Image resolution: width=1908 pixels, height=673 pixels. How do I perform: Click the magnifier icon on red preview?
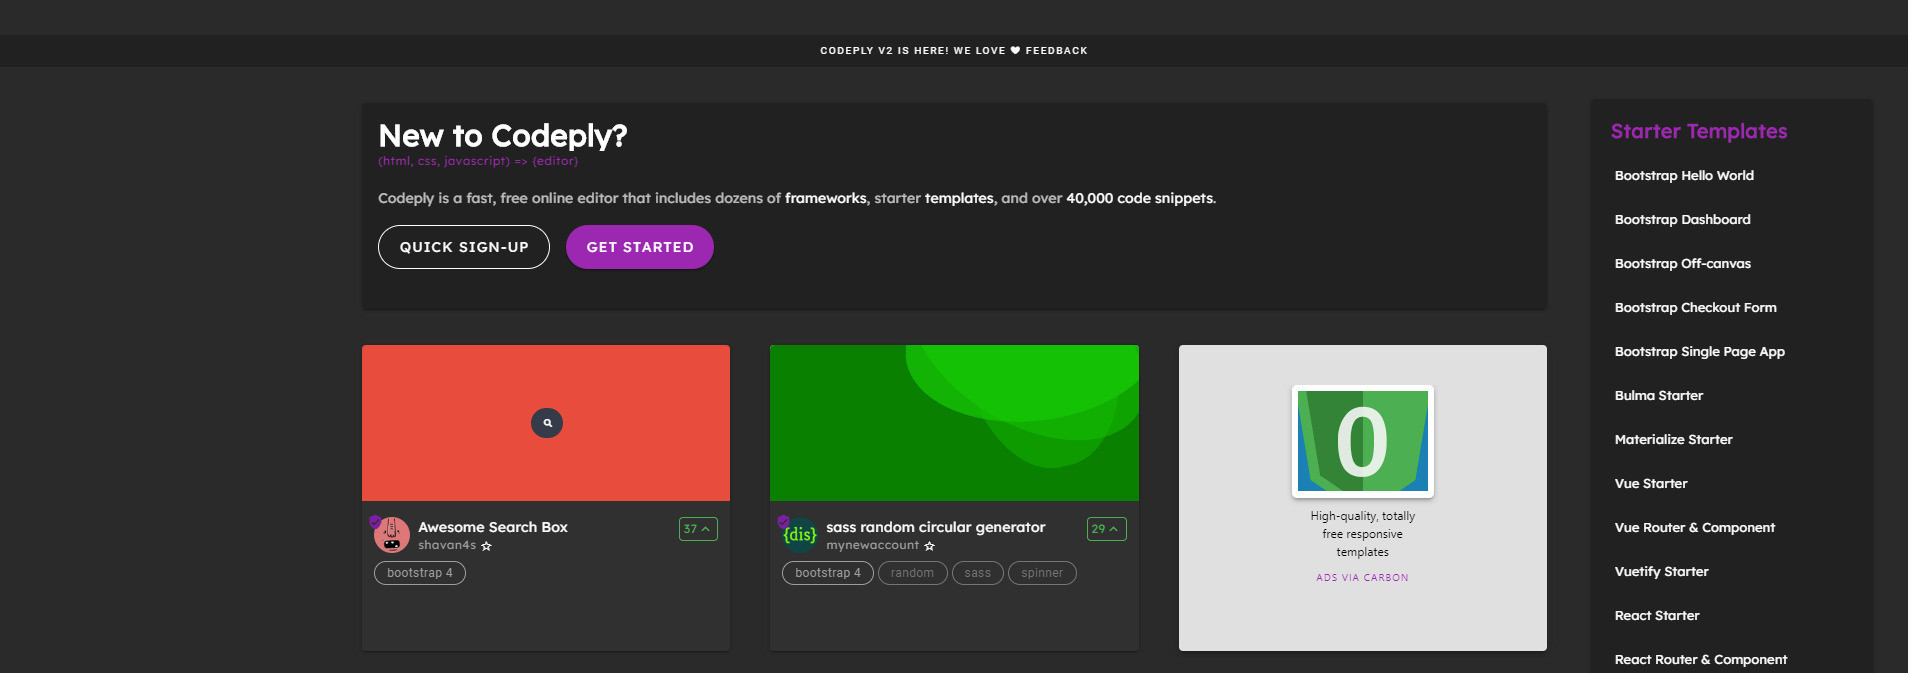(547, 423)
